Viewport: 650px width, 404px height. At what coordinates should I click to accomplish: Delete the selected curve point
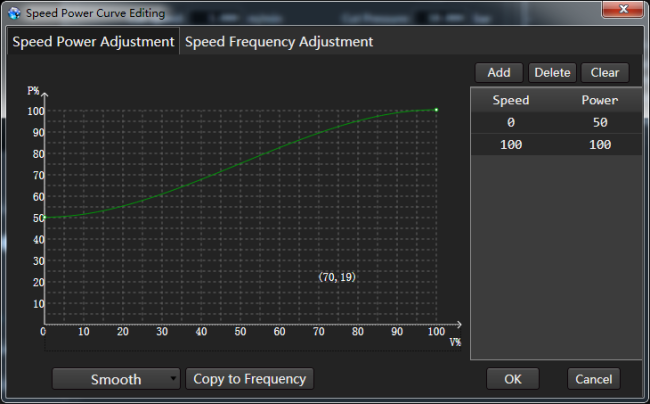coord(552,73)
